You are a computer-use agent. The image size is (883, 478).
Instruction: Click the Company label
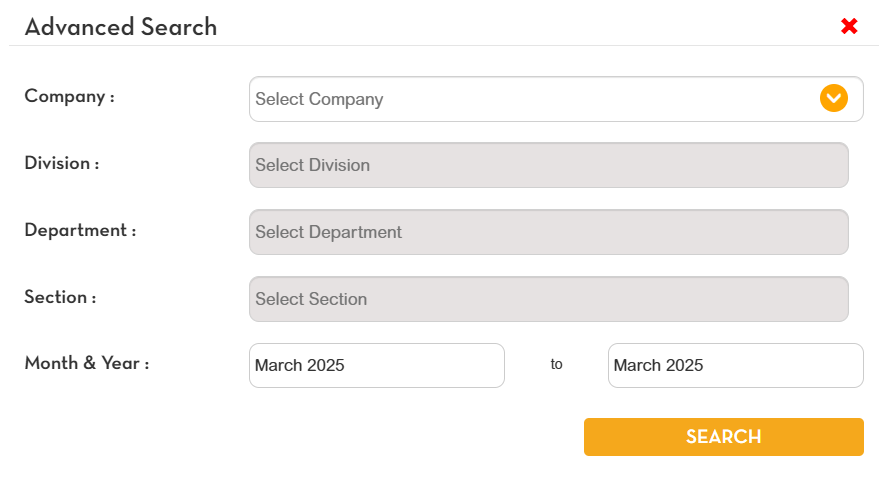69,97
